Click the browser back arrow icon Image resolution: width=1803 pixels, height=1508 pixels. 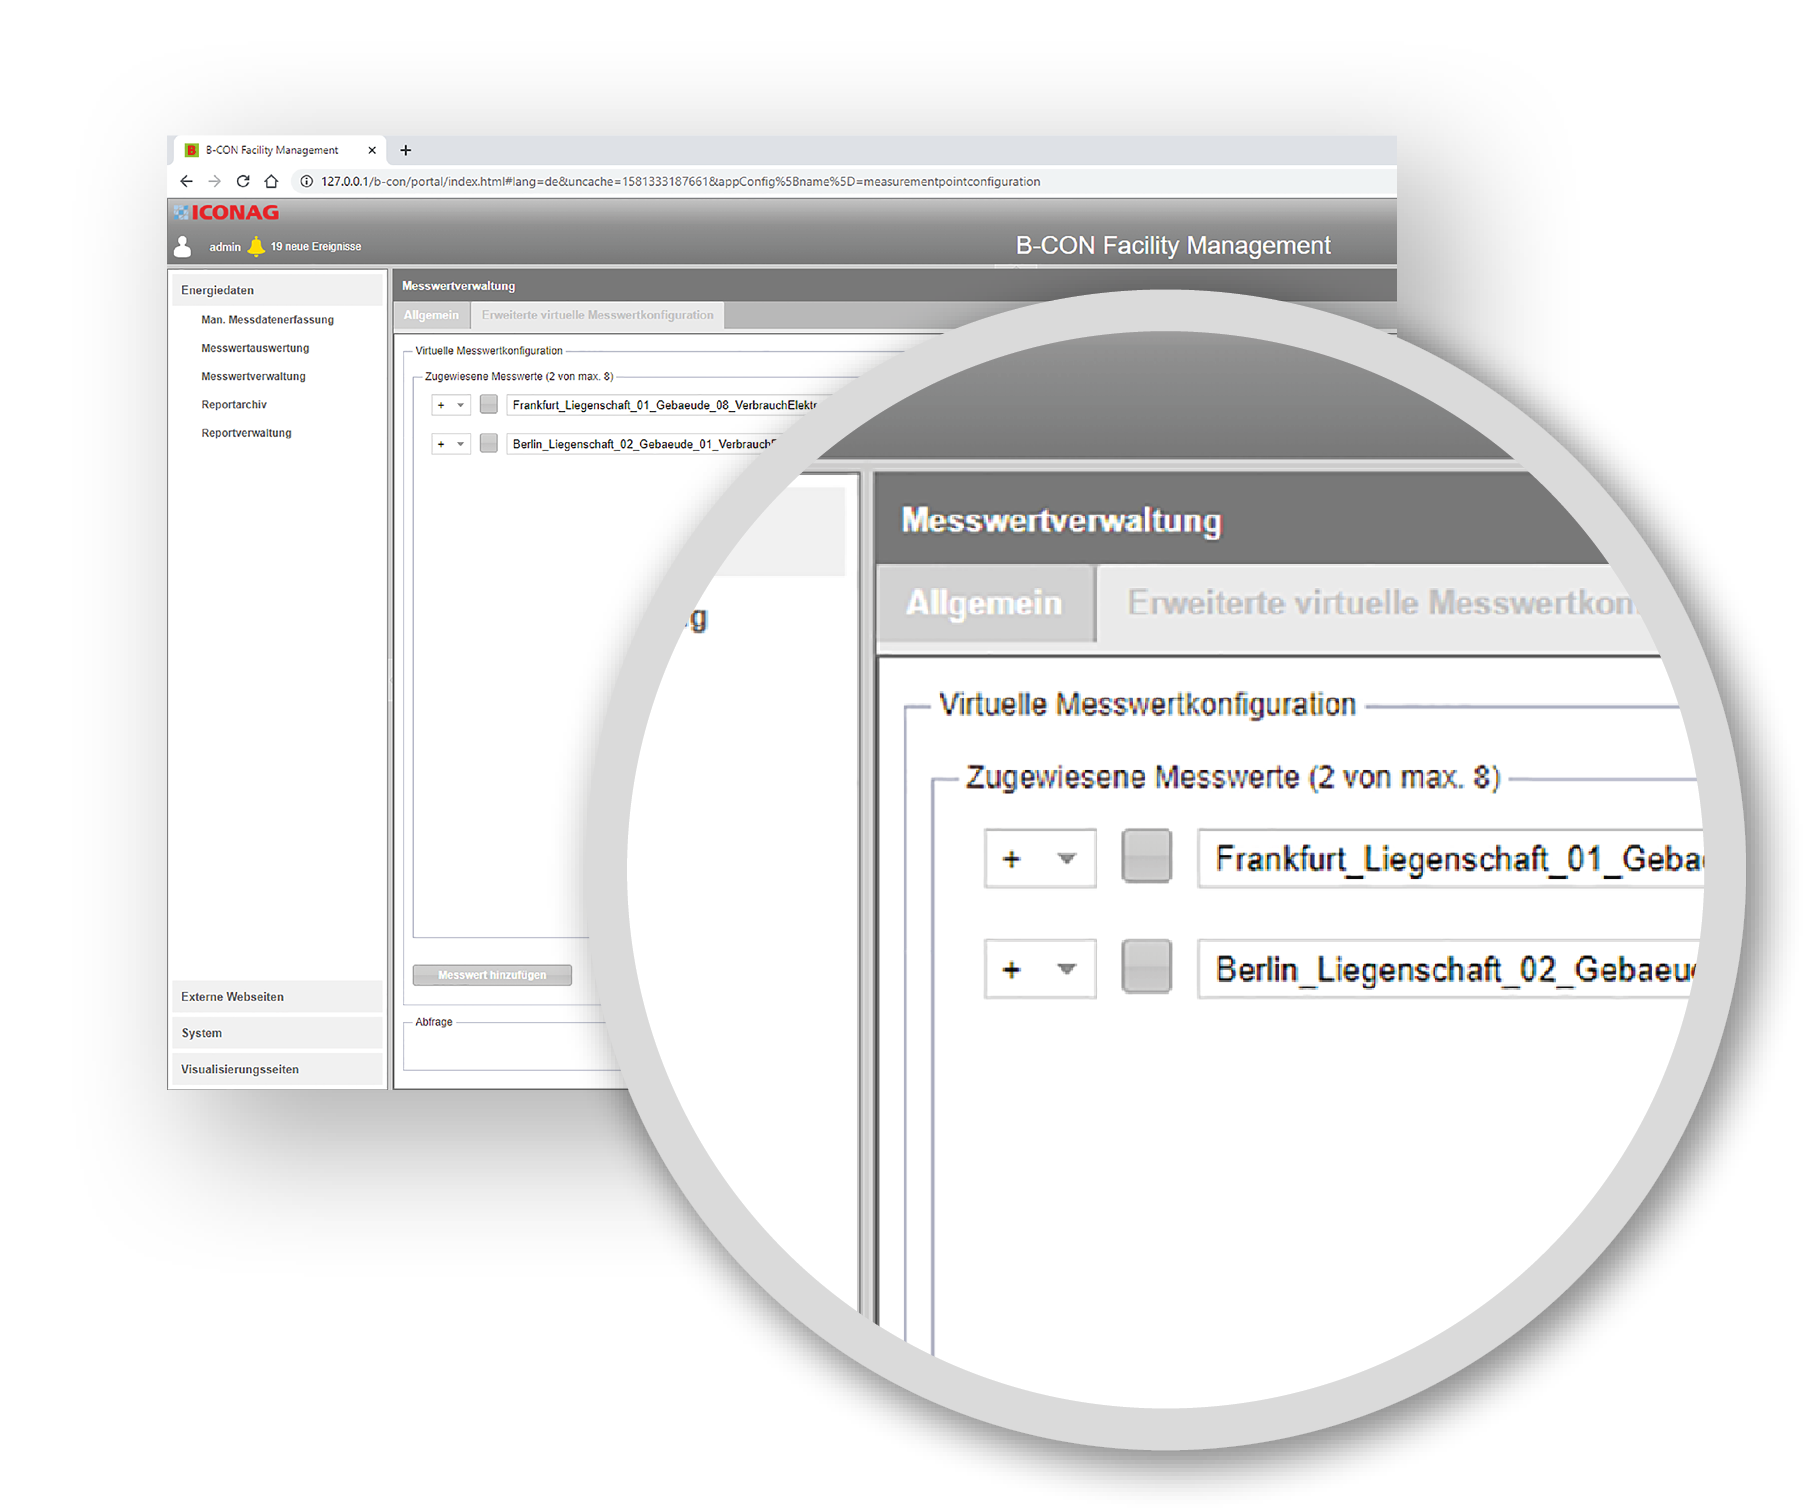[x=186, y=181]
